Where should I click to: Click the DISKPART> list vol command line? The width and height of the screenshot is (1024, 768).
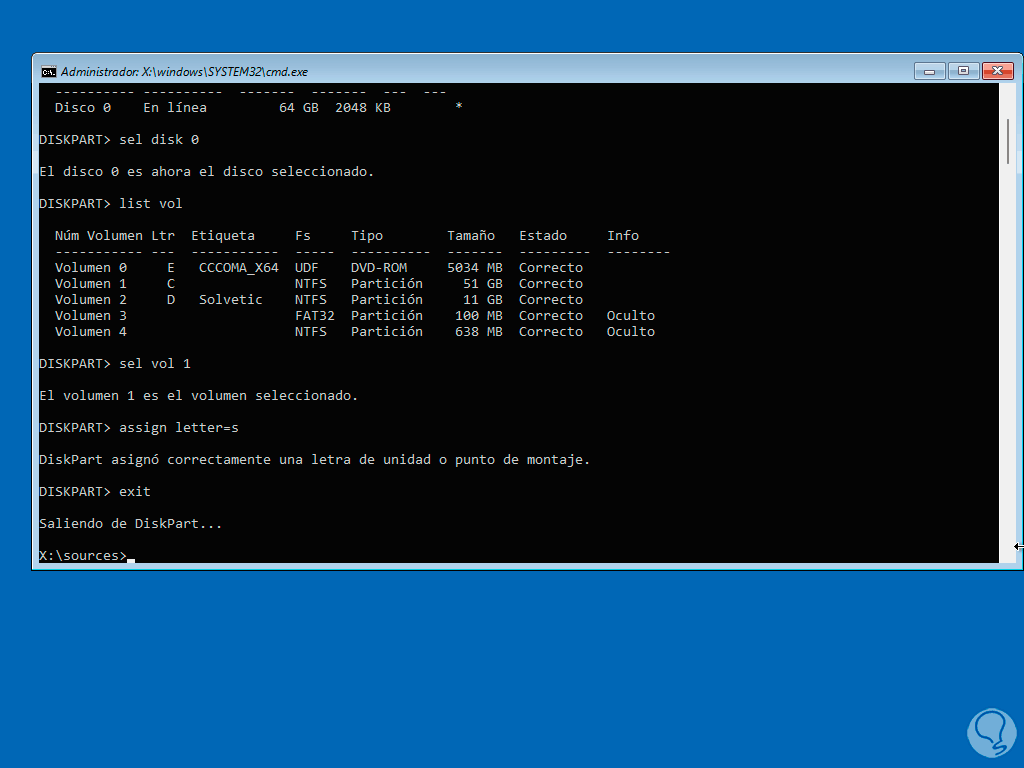point(110,203)
